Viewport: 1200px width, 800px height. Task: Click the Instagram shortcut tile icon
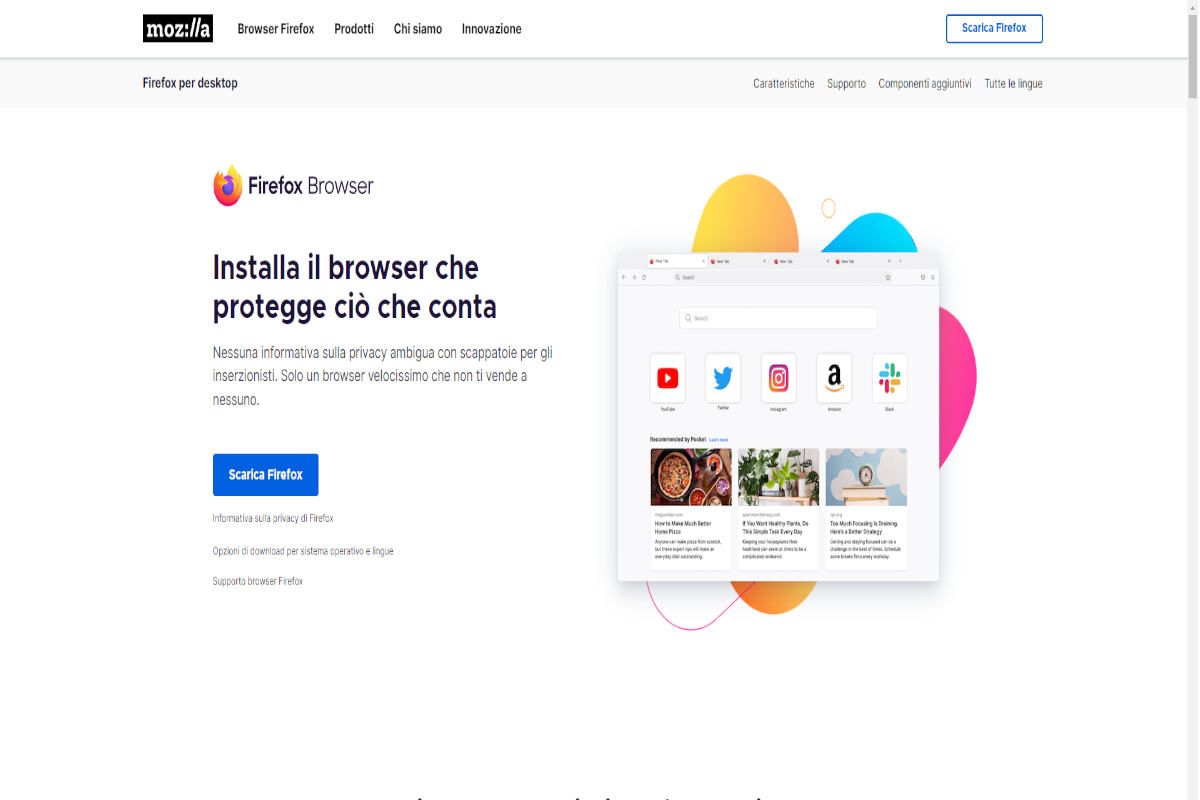click(x=779, y=378)
